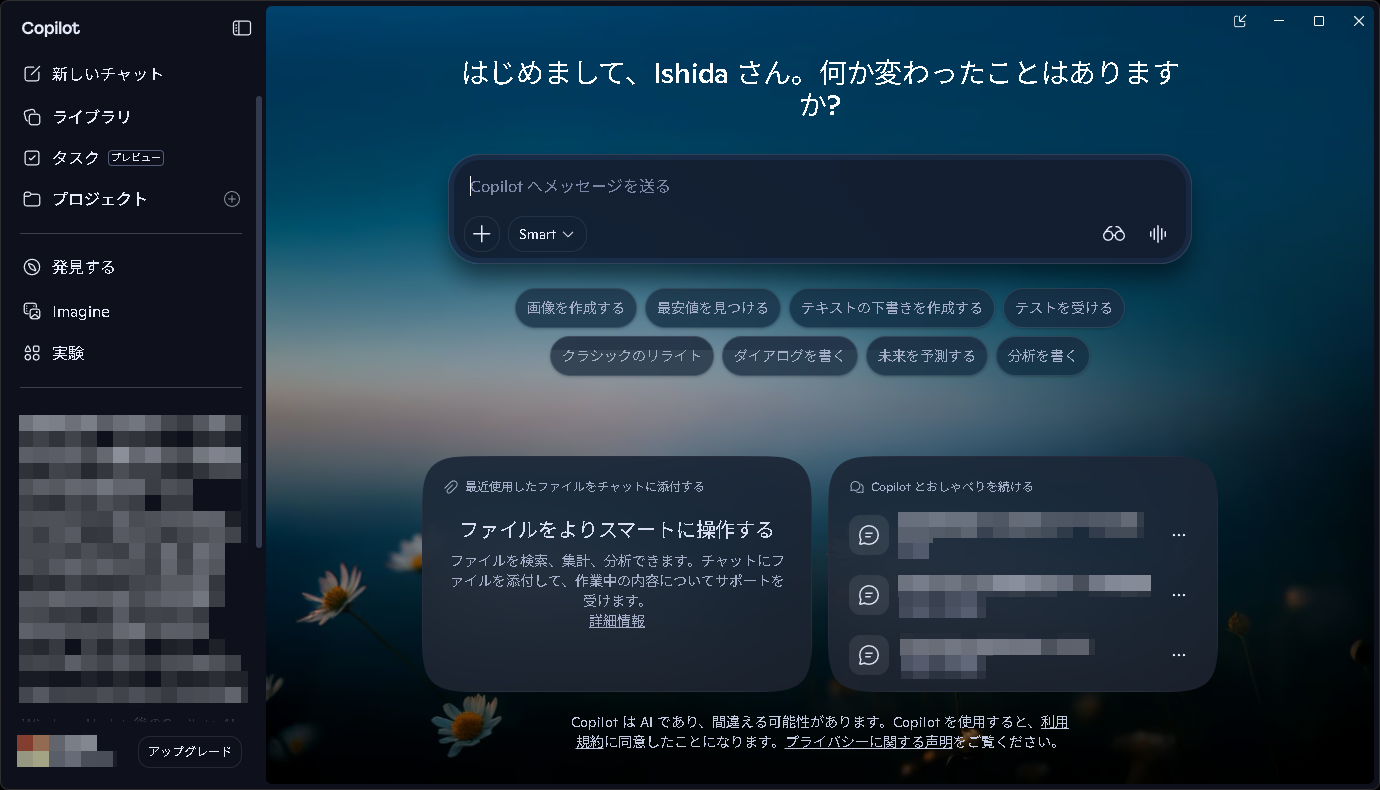Open more options for third conversation
The height and width of the screenshot is (790, 1380).
pyautogui.click(x=1178, y=655)
